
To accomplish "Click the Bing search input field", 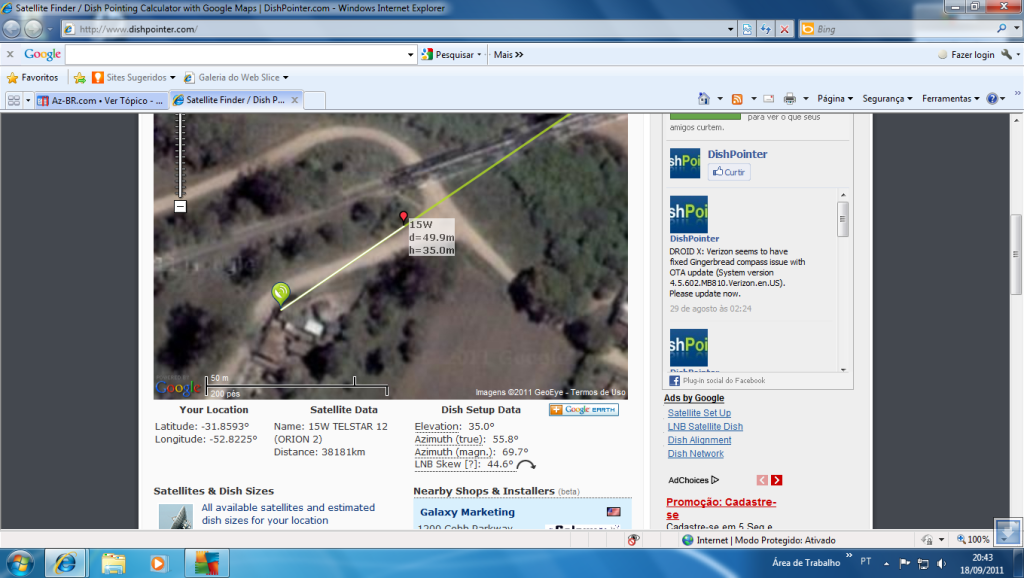I will click(904, 29).
